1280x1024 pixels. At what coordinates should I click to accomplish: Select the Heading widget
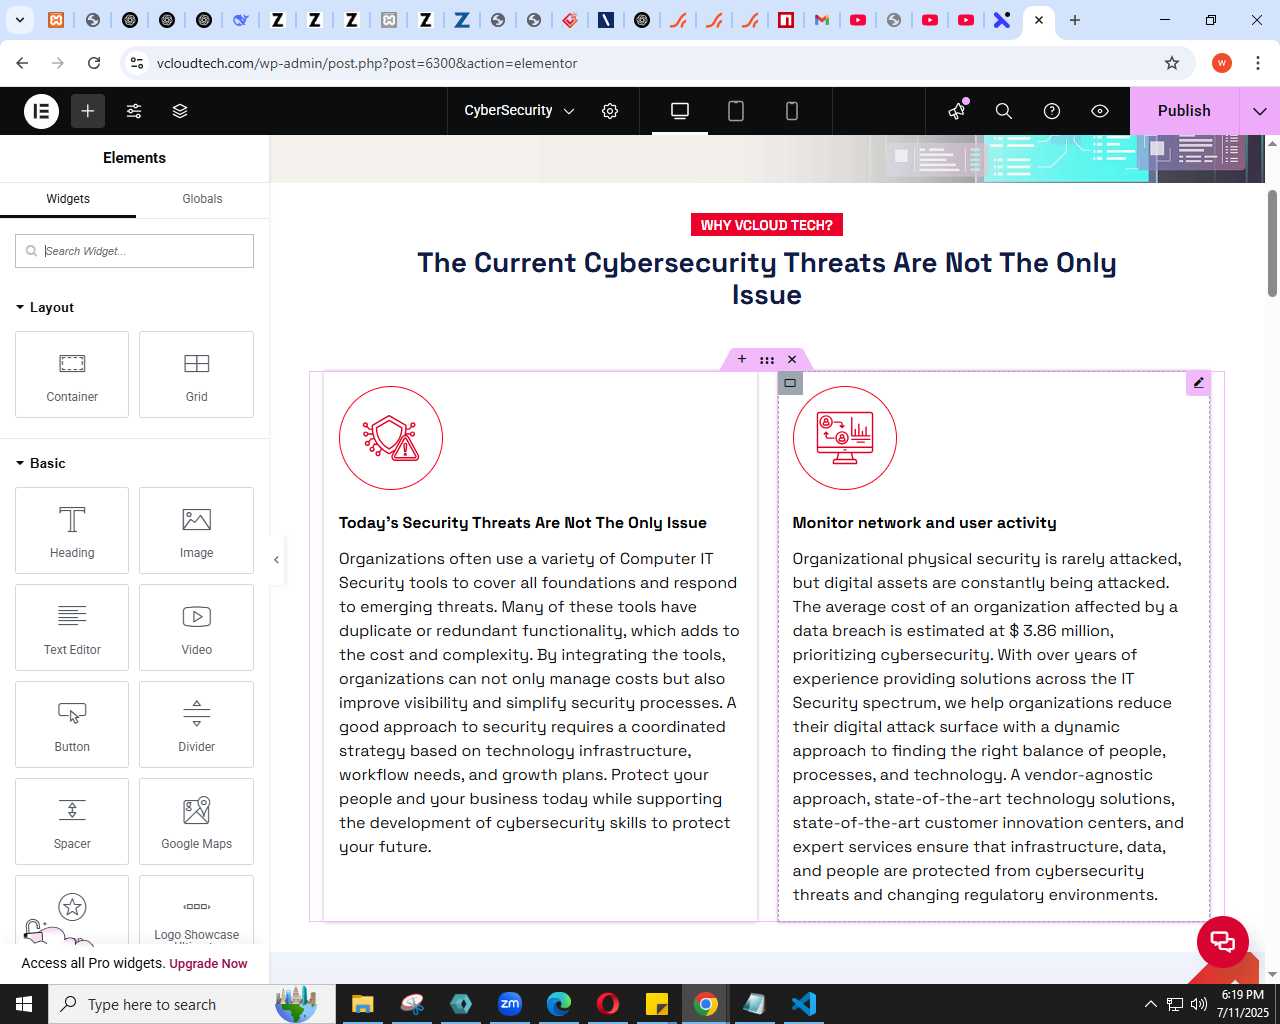(x=72, y=530)
